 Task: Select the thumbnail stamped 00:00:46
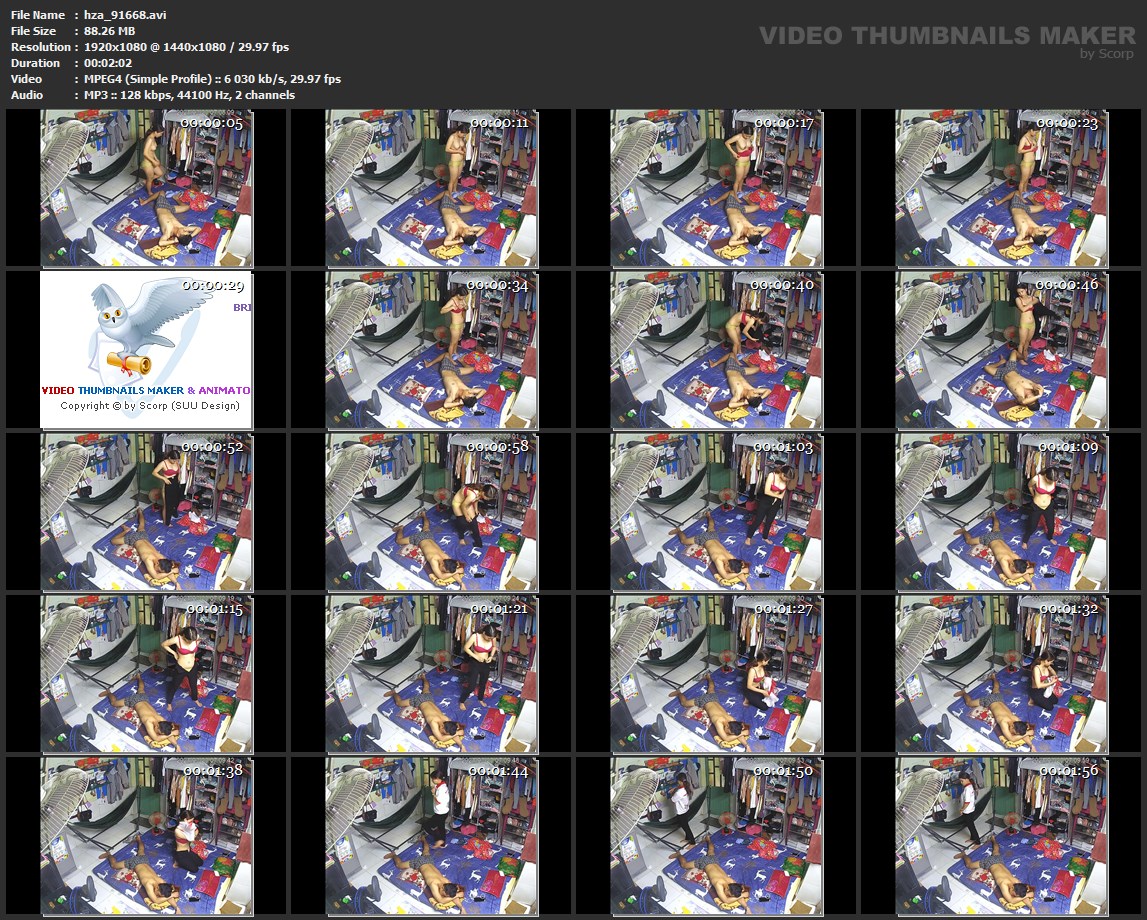click(x=1001, y=350)
